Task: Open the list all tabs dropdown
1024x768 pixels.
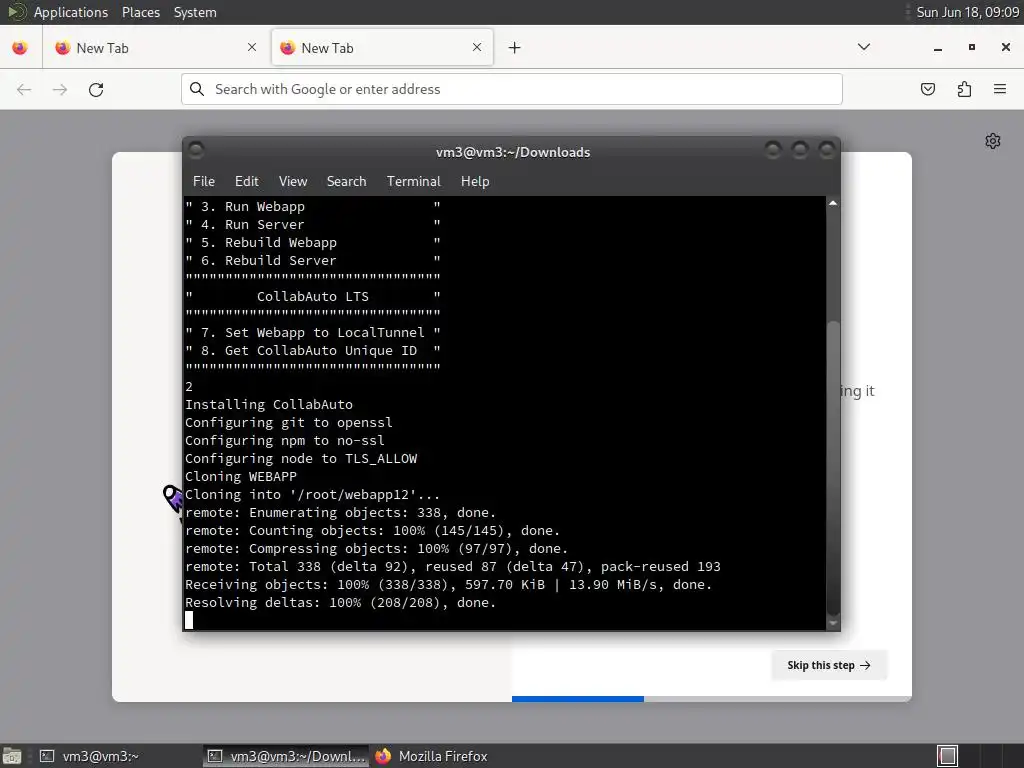Action: click(x=863, y=47)
